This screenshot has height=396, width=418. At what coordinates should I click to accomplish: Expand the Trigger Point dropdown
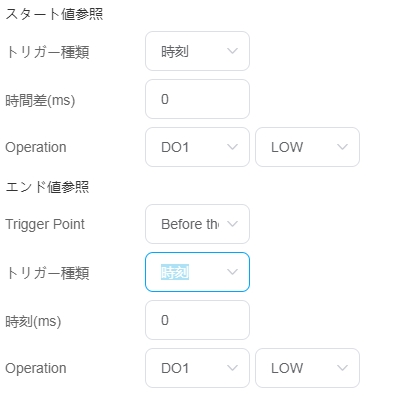197,224
